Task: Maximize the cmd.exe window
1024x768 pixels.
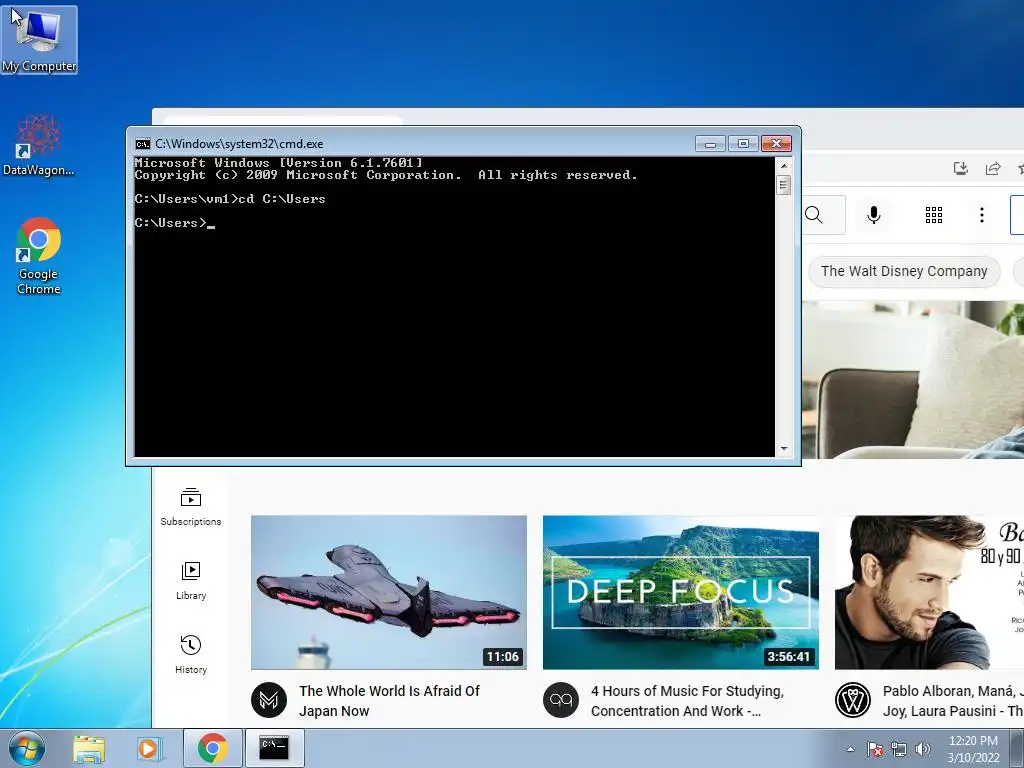Action: point(743,144)
